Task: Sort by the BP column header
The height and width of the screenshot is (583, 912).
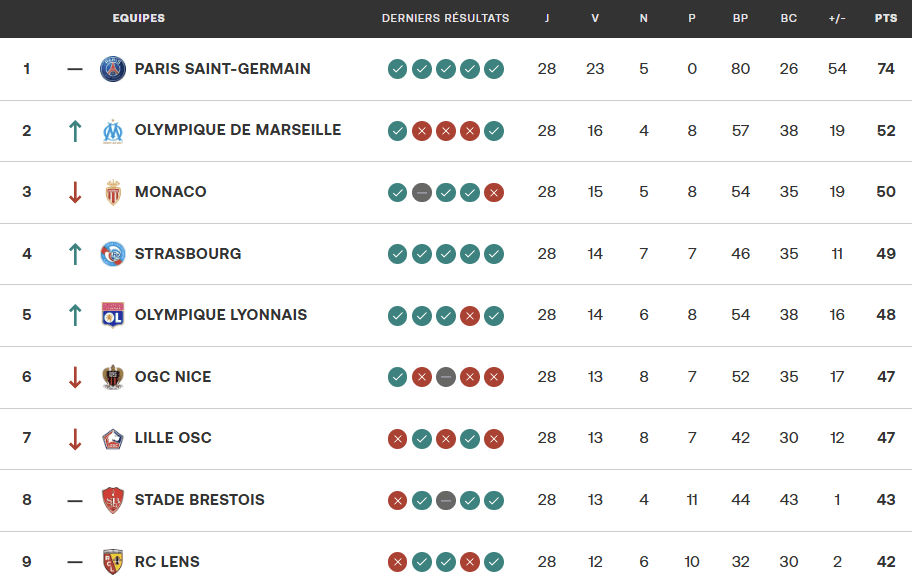Action: (740, 19)
